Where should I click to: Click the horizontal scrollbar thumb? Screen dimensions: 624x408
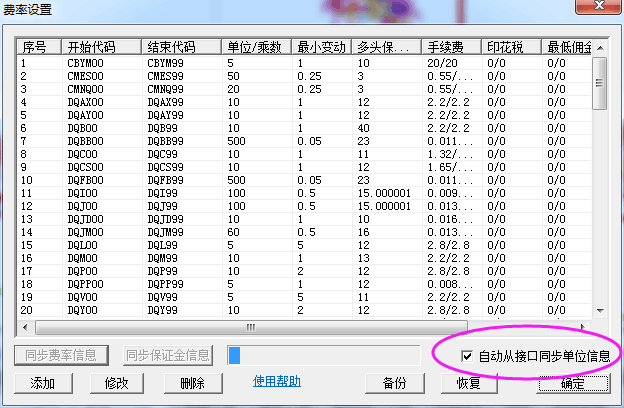pyautogui.click(x=251, y=327)
